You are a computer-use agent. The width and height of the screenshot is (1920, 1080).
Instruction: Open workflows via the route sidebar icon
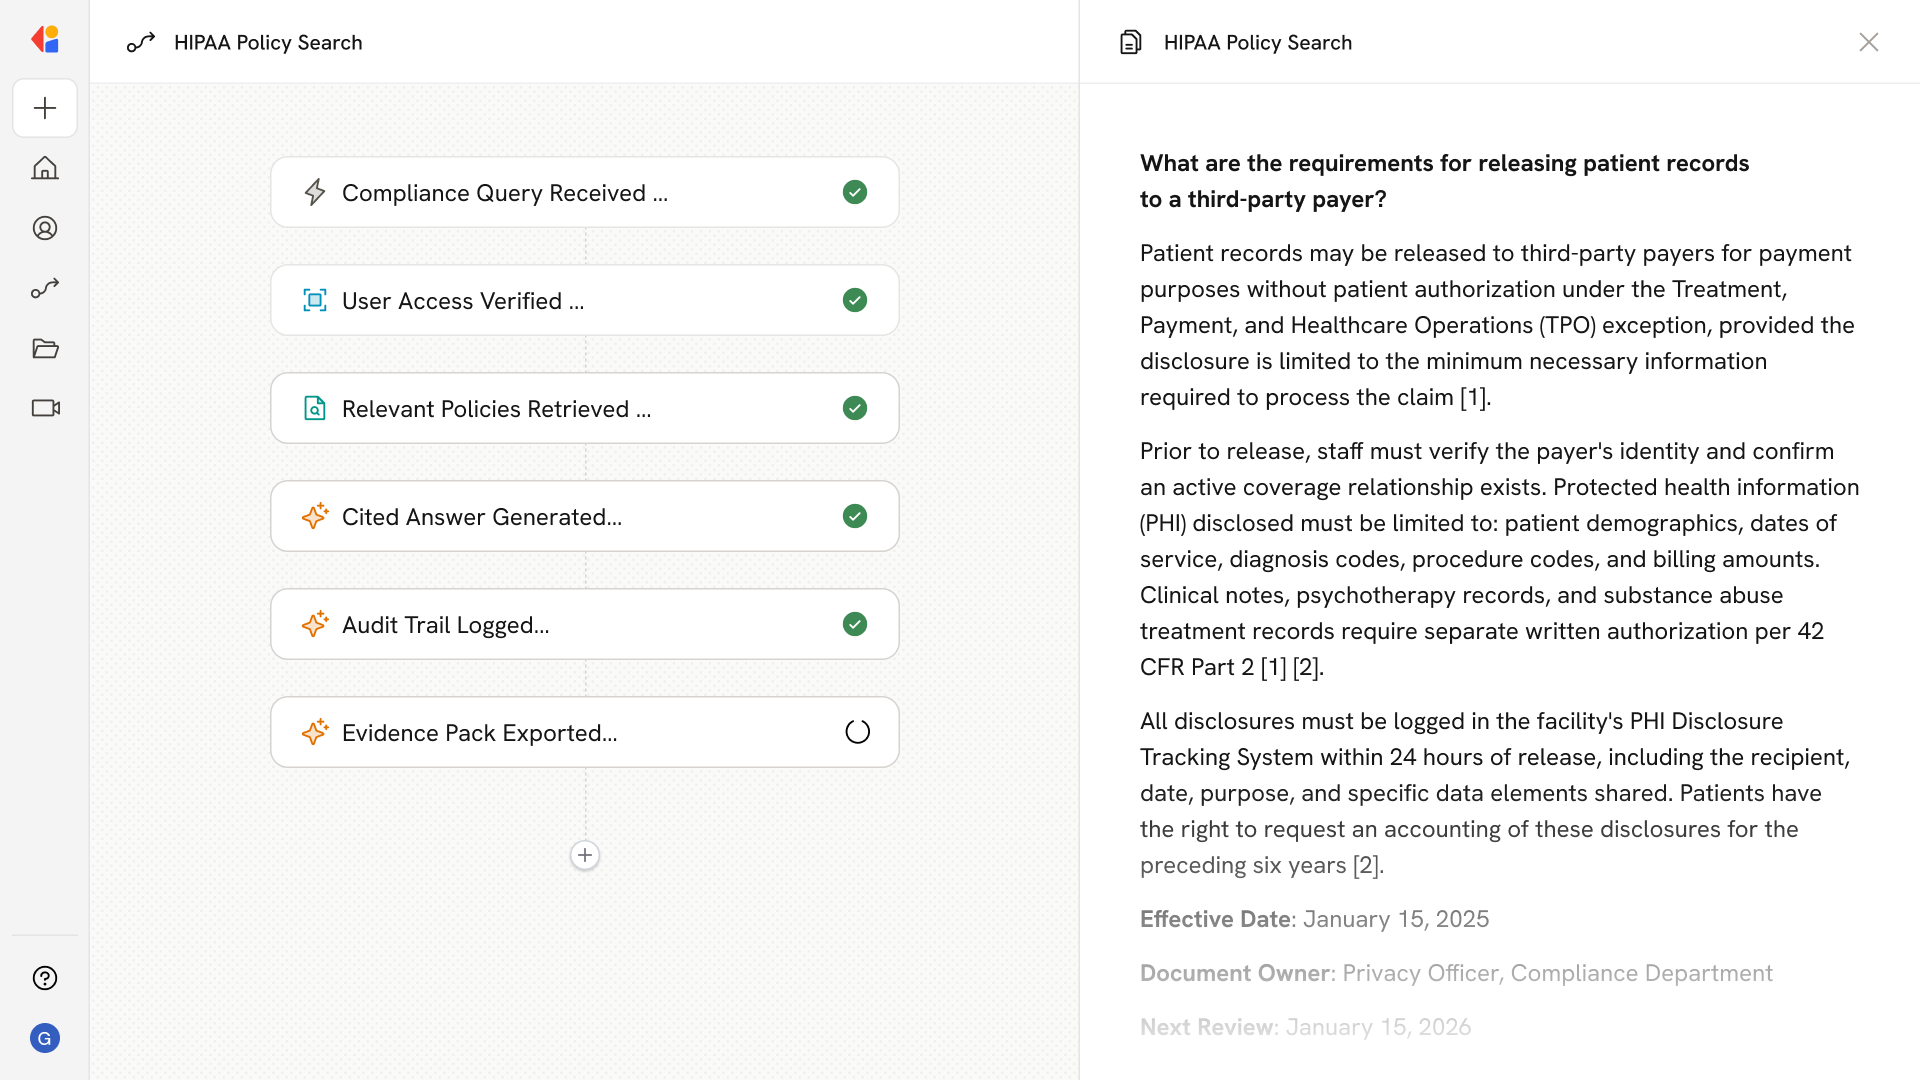pyautogui.click(x=45, y=288)
